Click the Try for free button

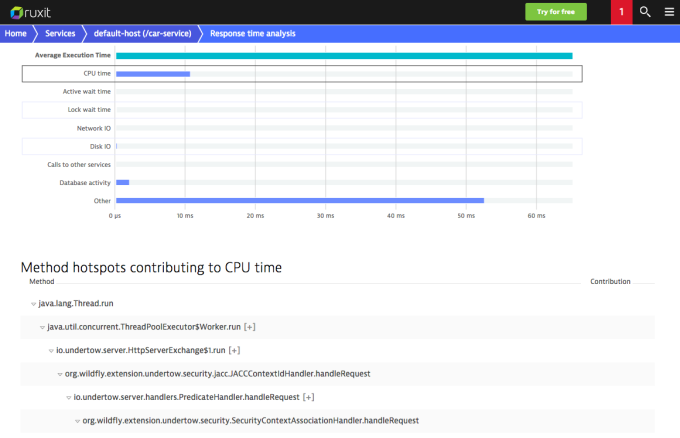point(556,12)
